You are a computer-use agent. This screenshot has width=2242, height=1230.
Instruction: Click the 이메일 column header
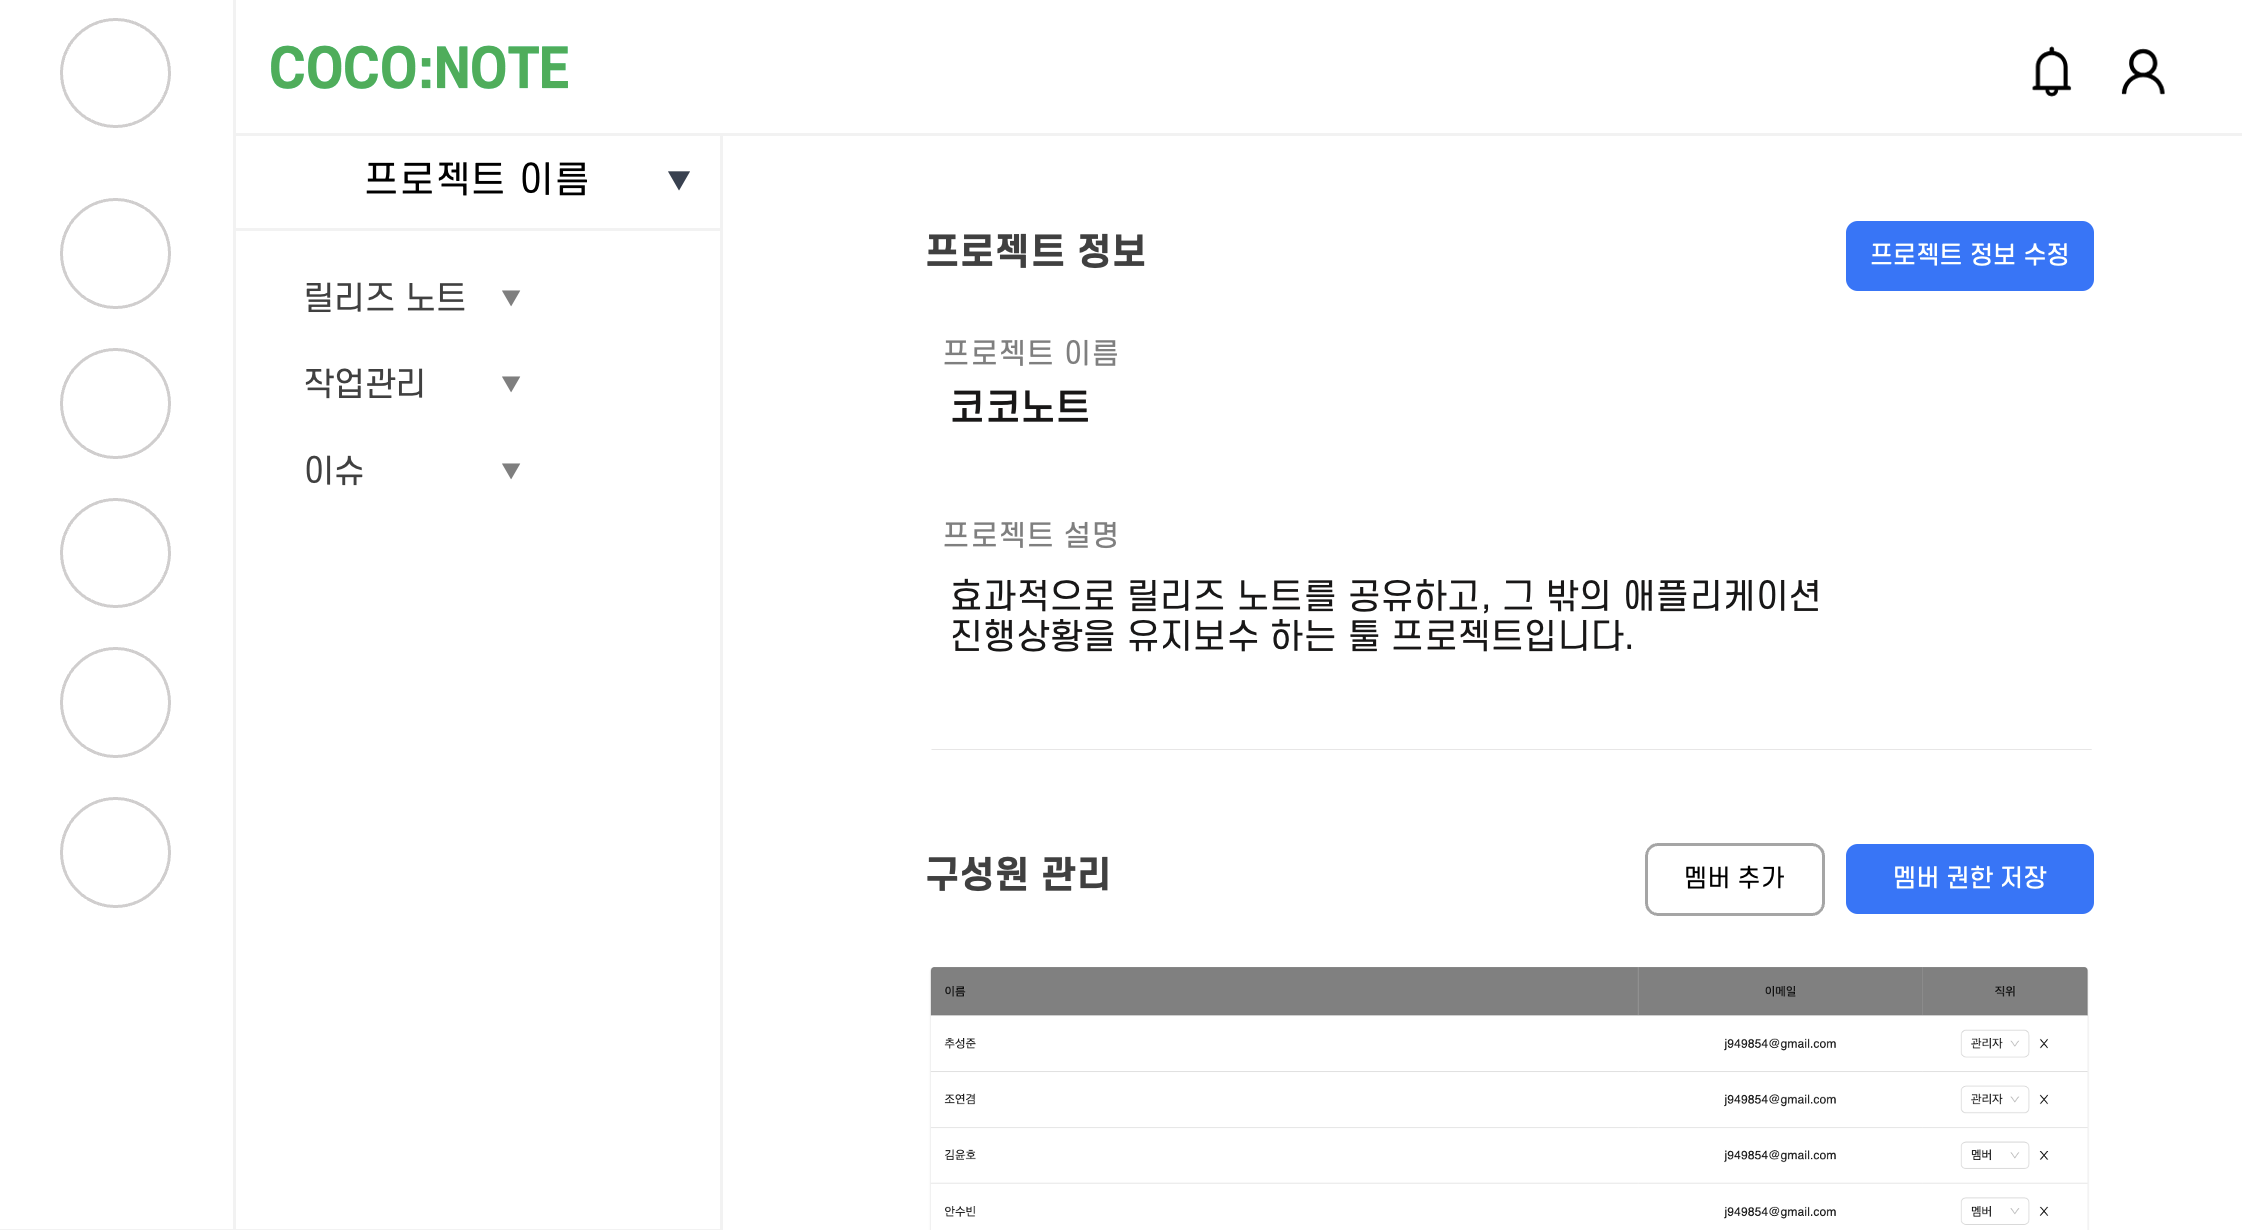coord(1780,990)
